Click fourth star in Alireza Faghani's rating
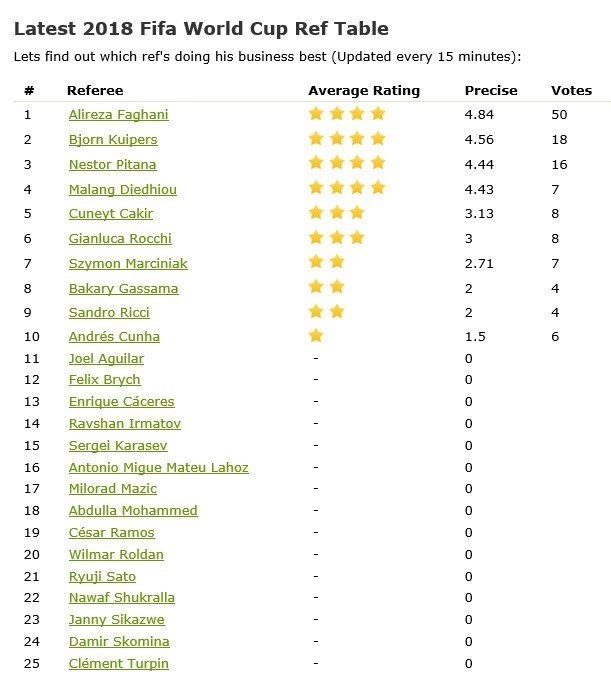Viewport: 611px width, 678px height. coord(377,114)
